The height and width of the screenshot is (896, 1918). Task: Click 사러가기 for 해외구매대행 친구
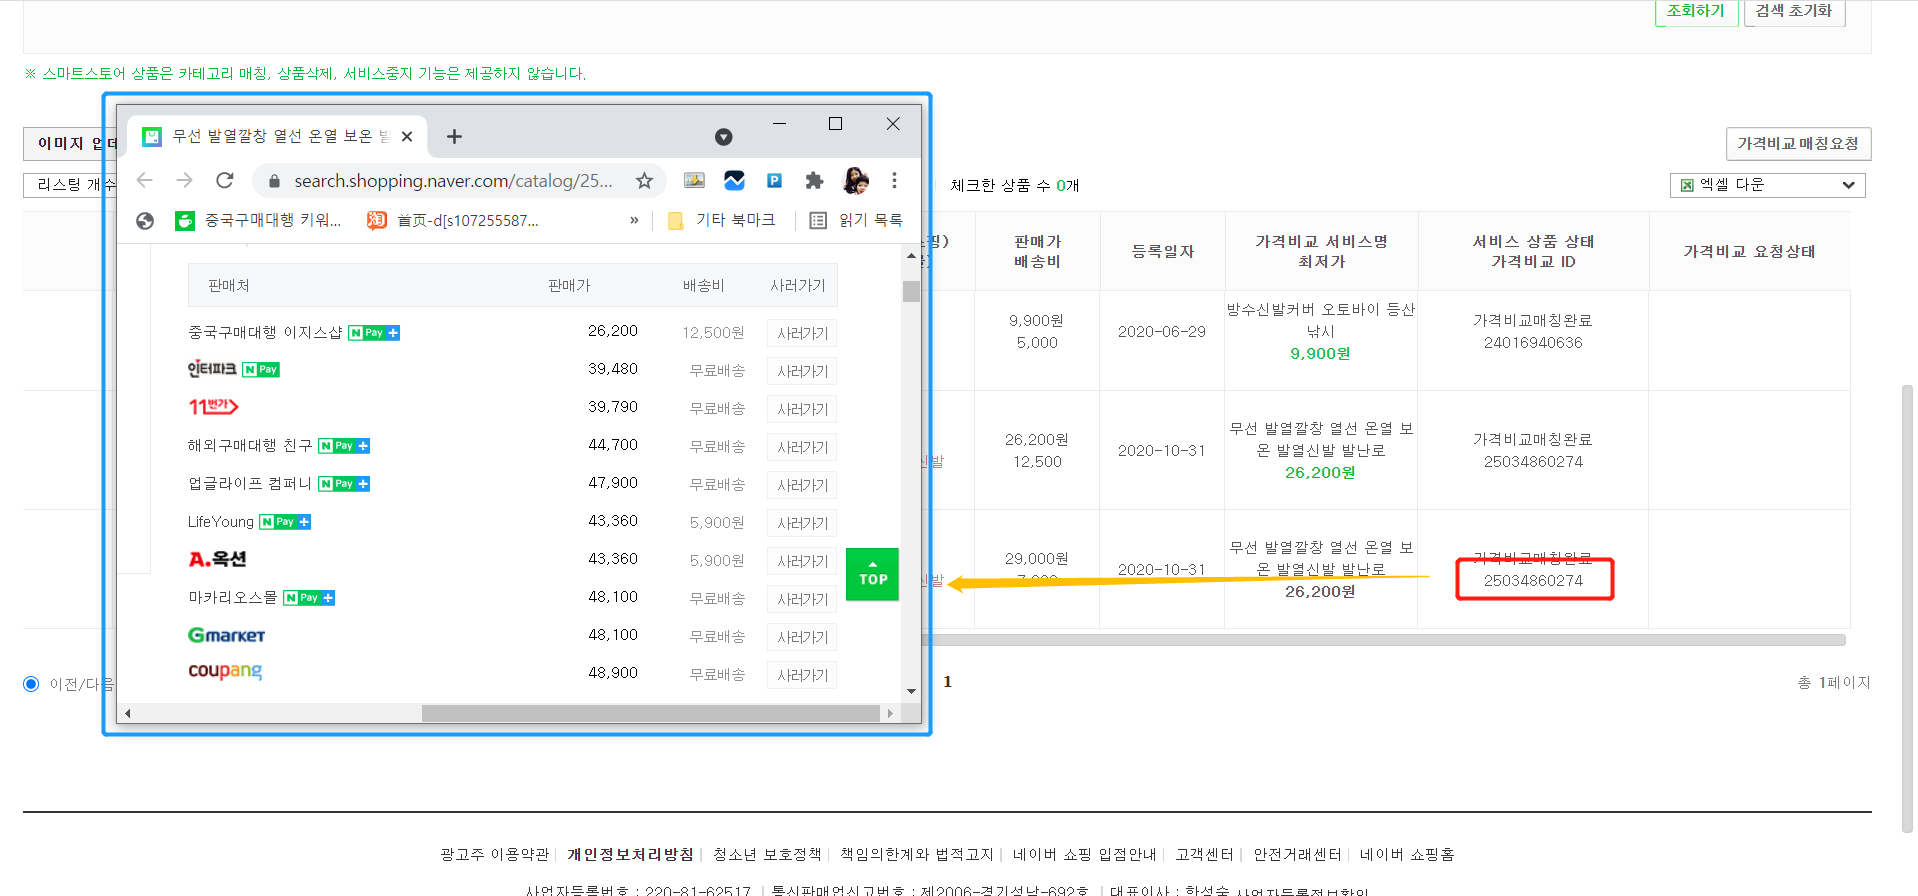click(802, 447)
